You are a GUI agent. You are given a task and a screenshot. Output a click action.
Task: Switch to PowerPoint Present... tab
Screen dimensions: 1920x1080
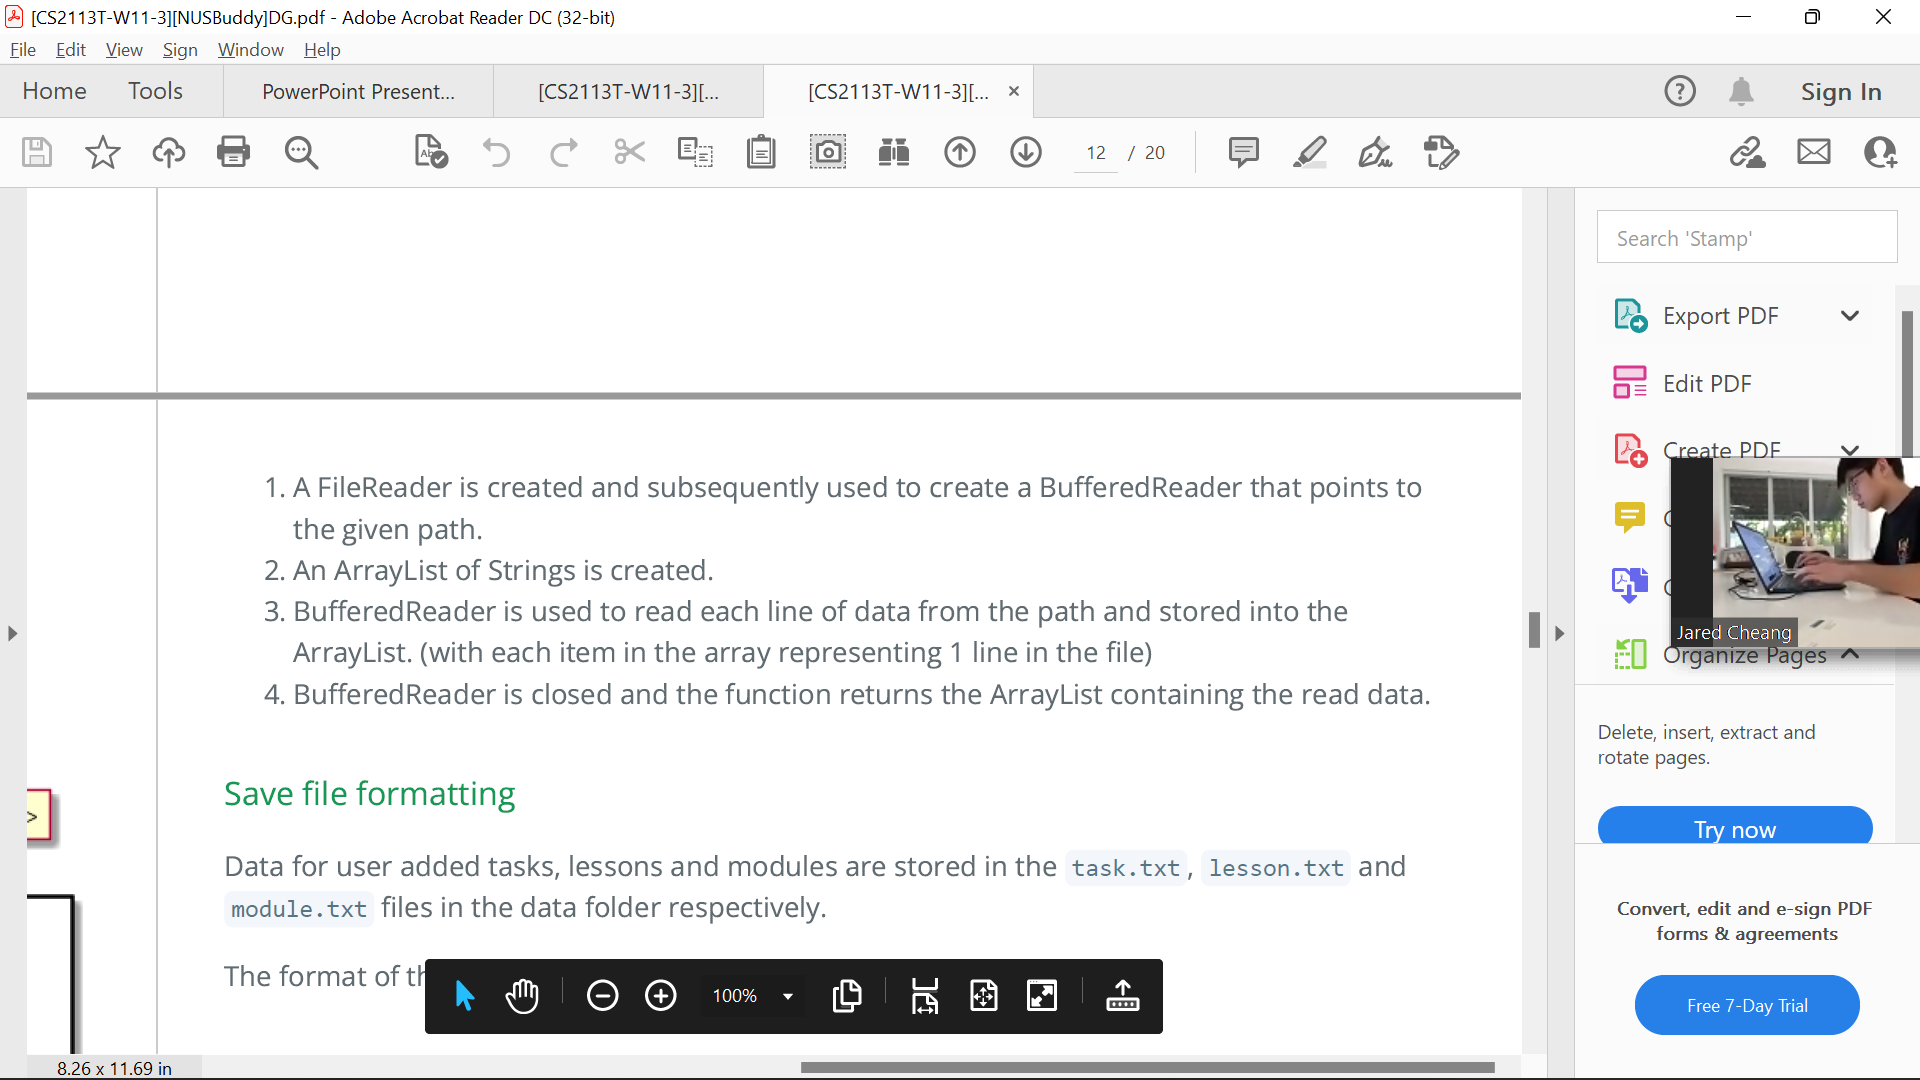tap(358, 92)
